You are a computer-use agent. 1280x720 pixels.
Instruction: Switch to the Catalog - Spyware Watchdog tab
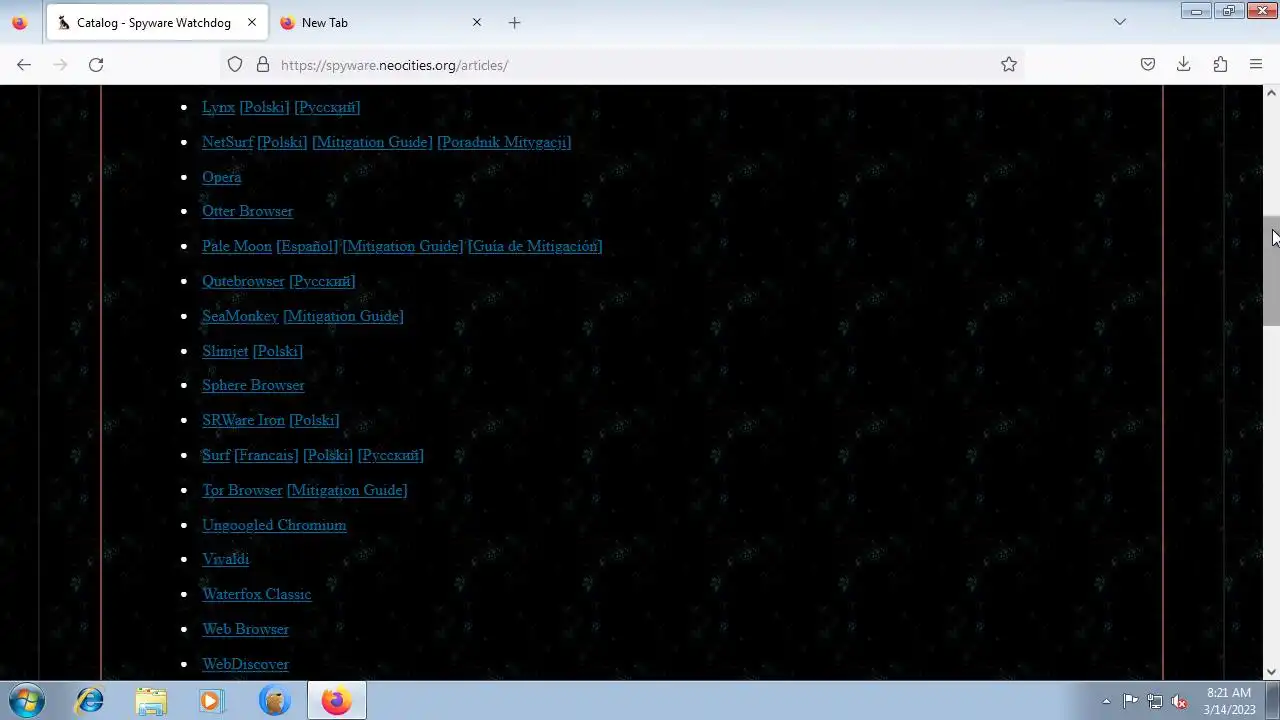click(x=155, y=22)
